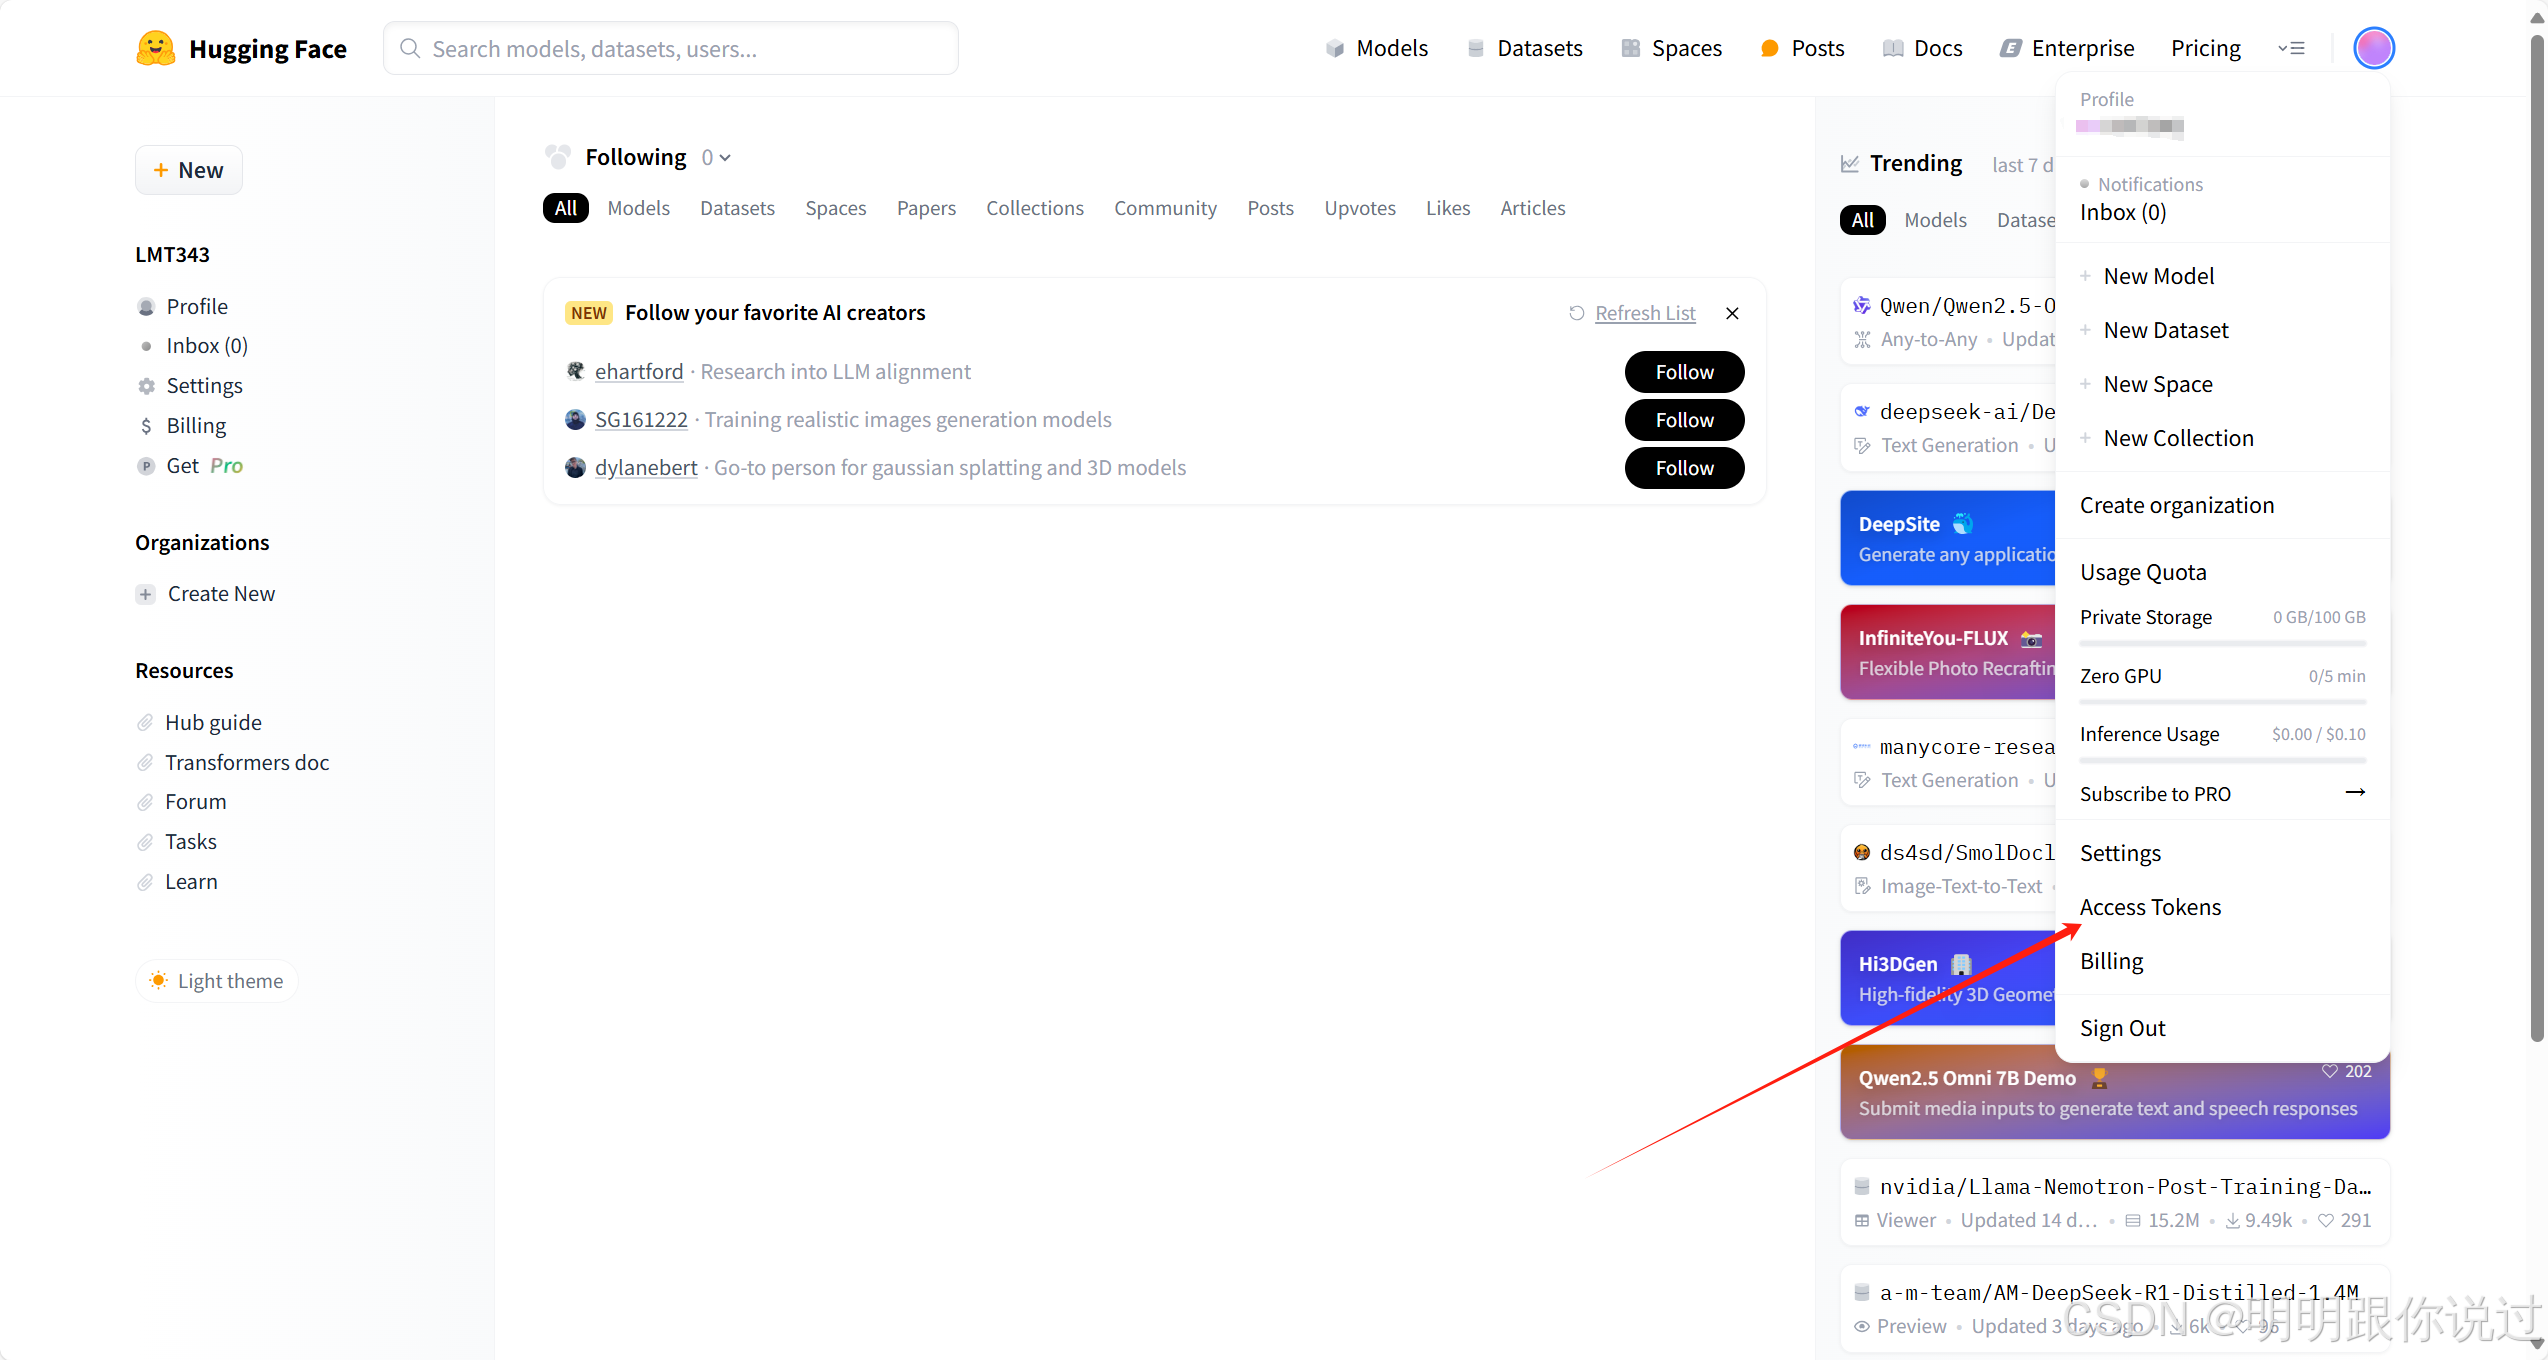Expand the navbar more-options menu
This screenshot has height=1360, width=2548.
click(2291, 48)
